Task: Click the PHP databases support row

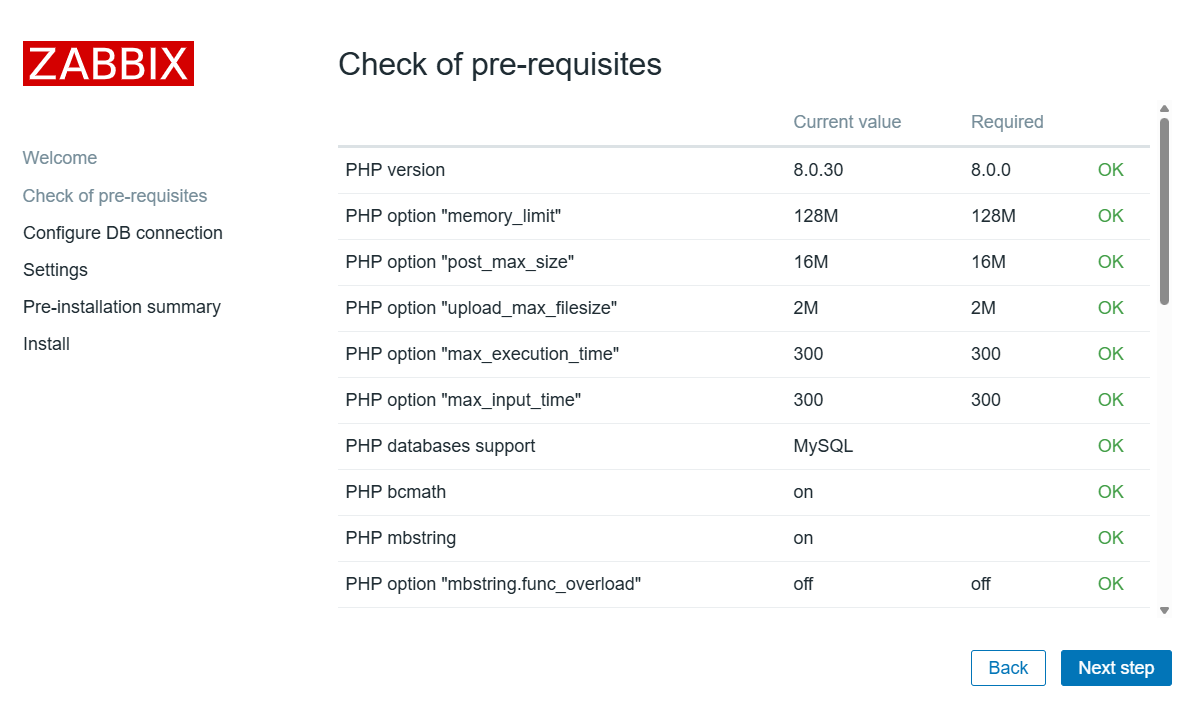Action: coord(440,446)
